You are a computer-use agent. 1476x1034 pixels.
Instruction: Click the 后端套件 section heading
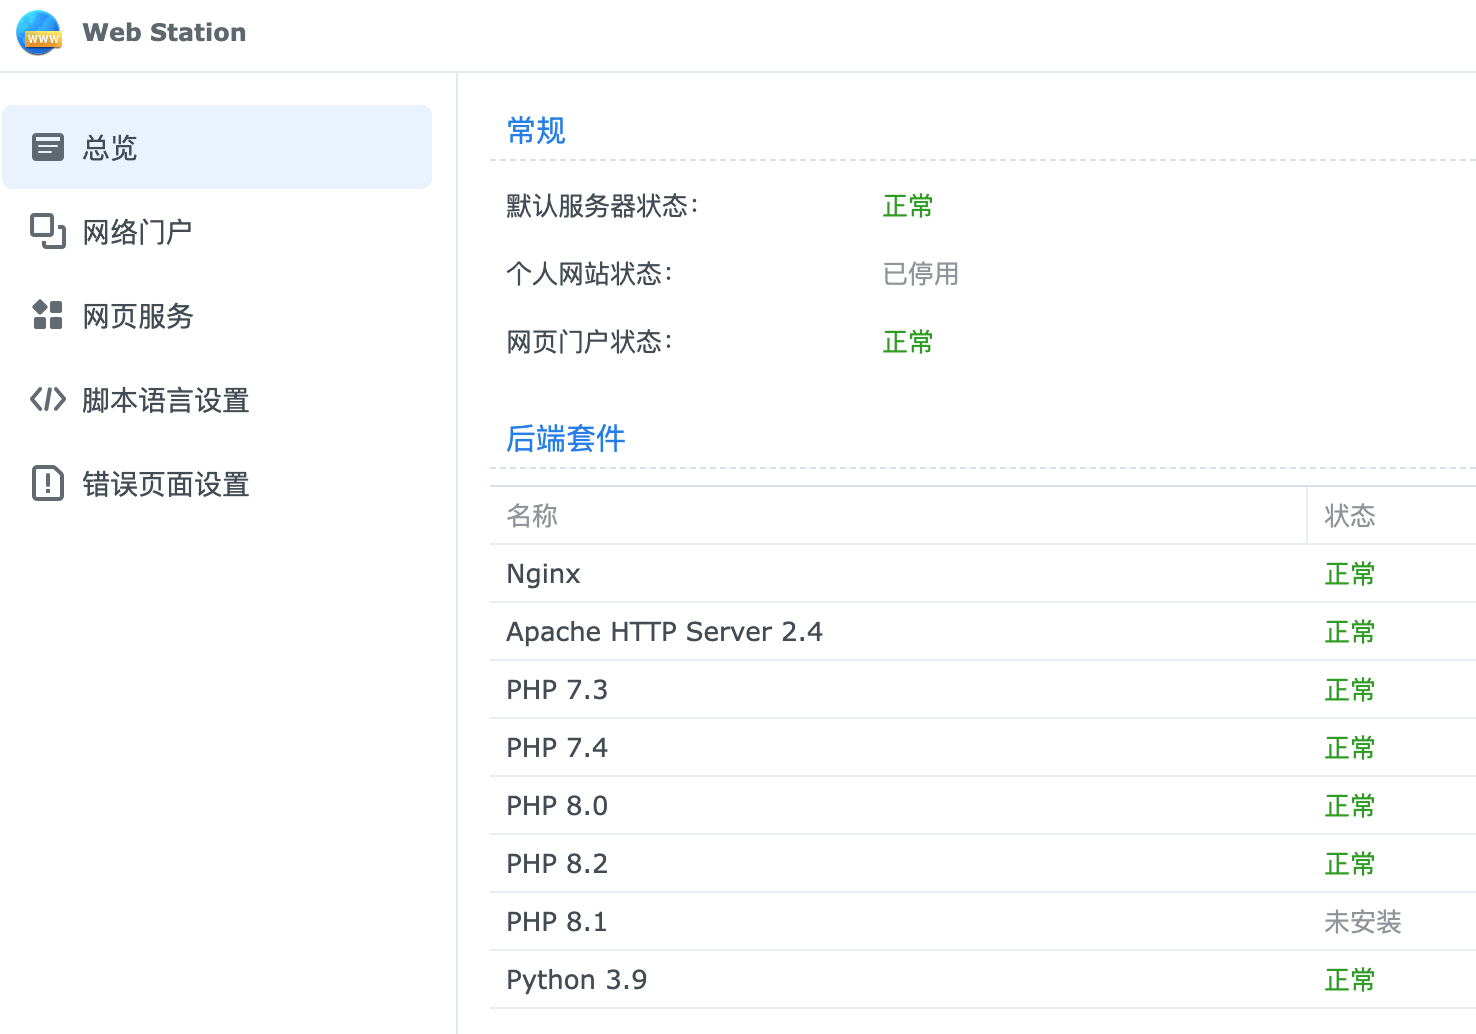[x=565, y=438]
